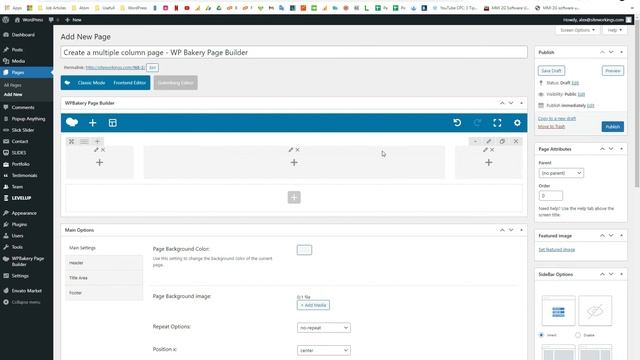
Task: Select the Disable sidebar radio button
Action: pyautogui.click(x=578, y=335)
